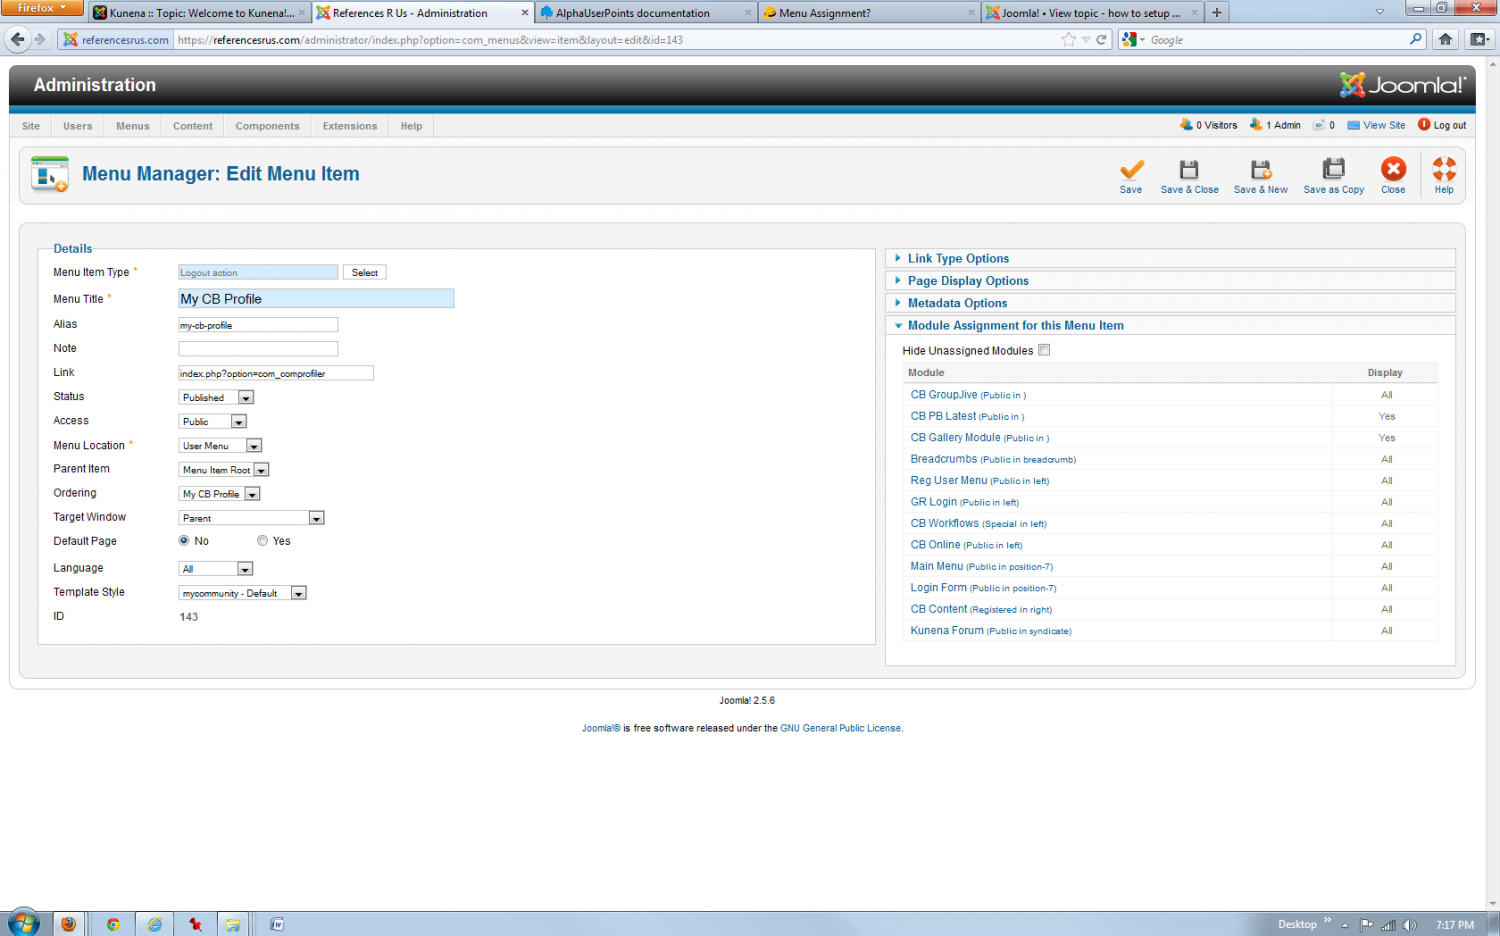Open the Ordering dropdown
This screenshot has width=1500, height=936.
click(x=219, y=494)
